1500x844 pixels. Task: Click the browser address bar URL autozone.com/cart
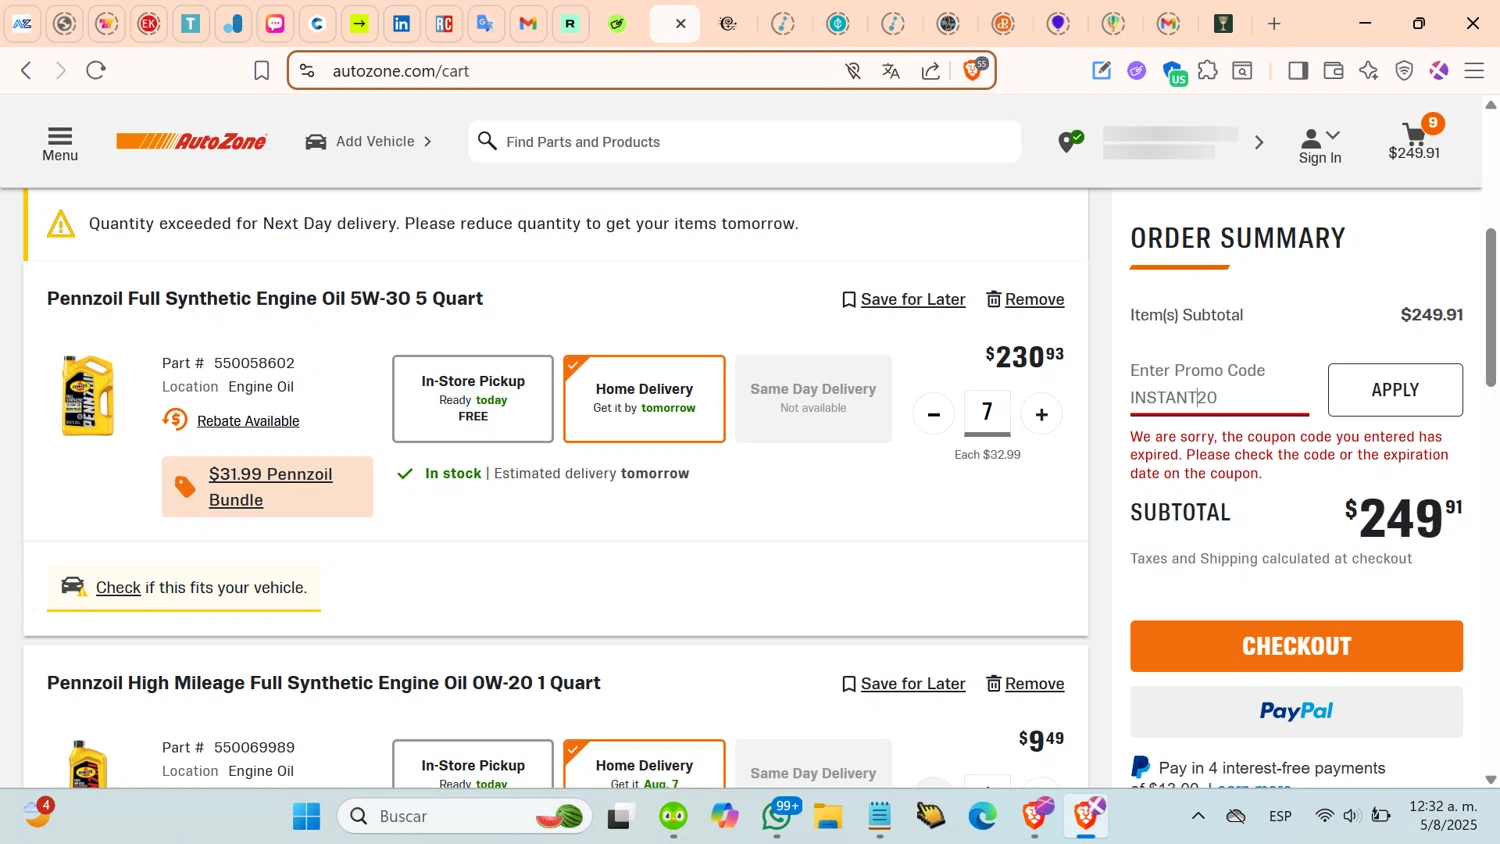pyautogui.click(x=401, y=71)
